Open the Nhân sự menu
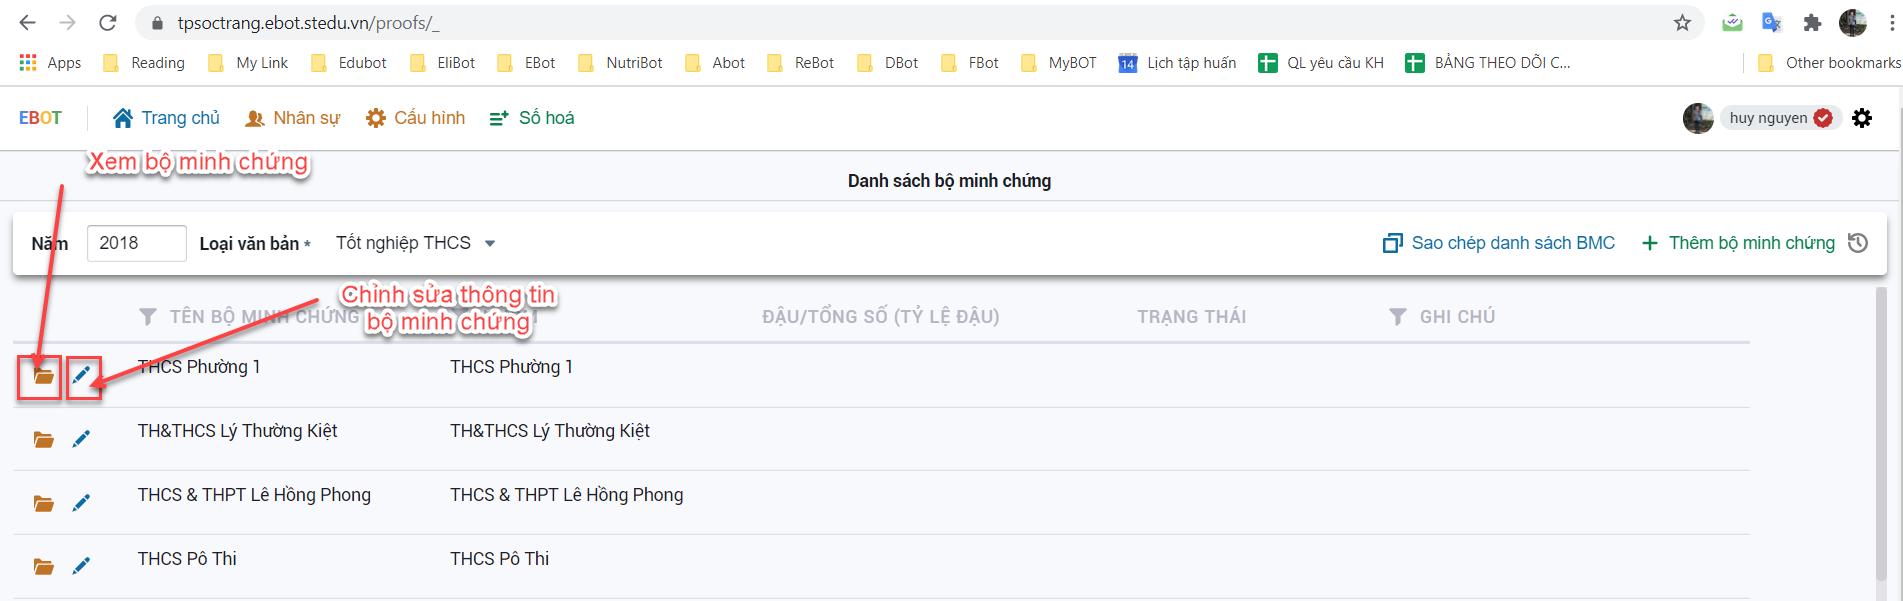Image resolution: width=1903 pixels, height=601 pixels. click(x=293, y=118)
